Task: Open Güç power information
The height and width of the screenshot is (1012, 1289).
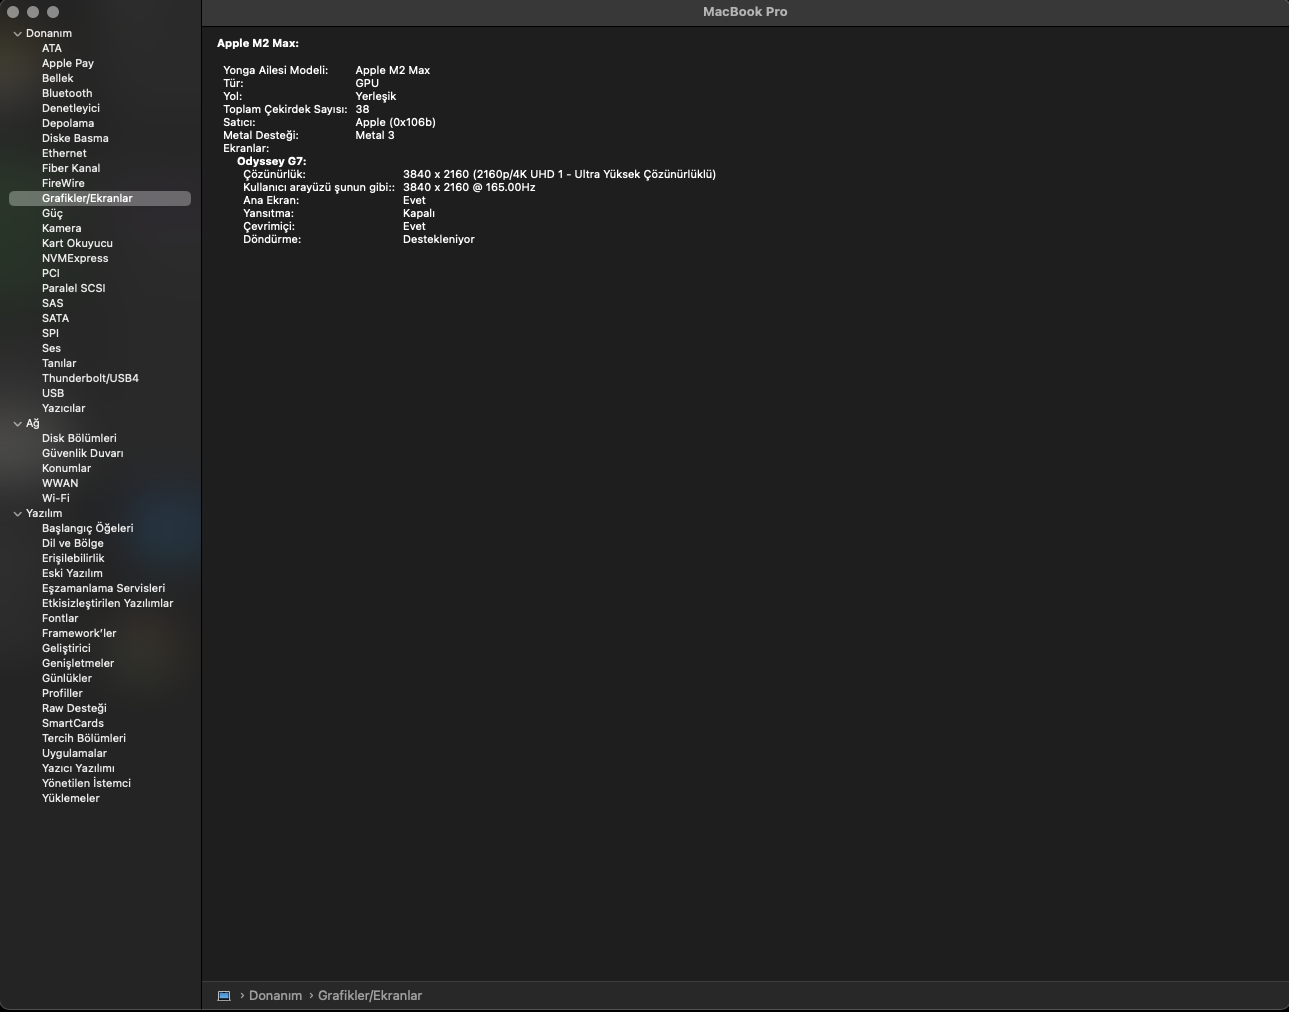Action: pos(52,213)
